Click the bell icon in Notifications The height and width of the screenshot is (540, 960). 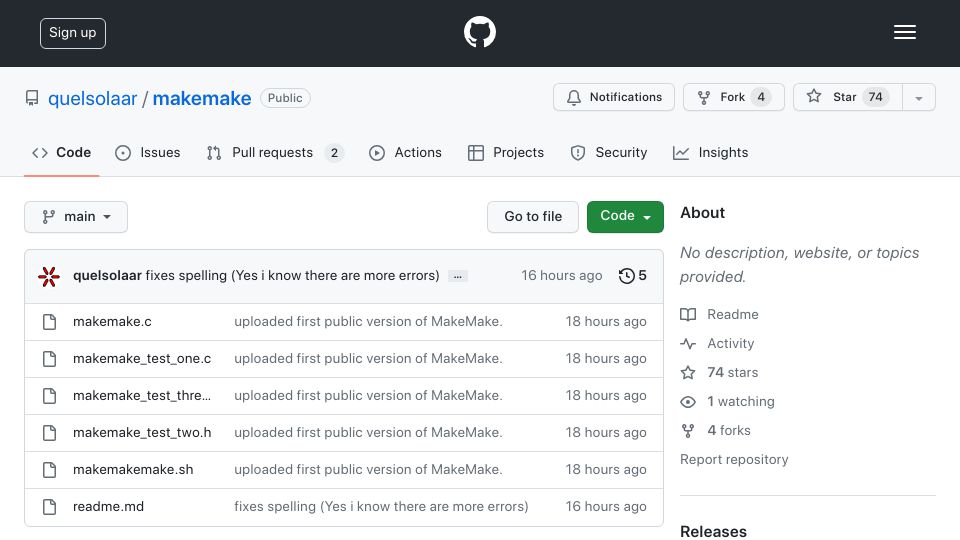[574, 97]
